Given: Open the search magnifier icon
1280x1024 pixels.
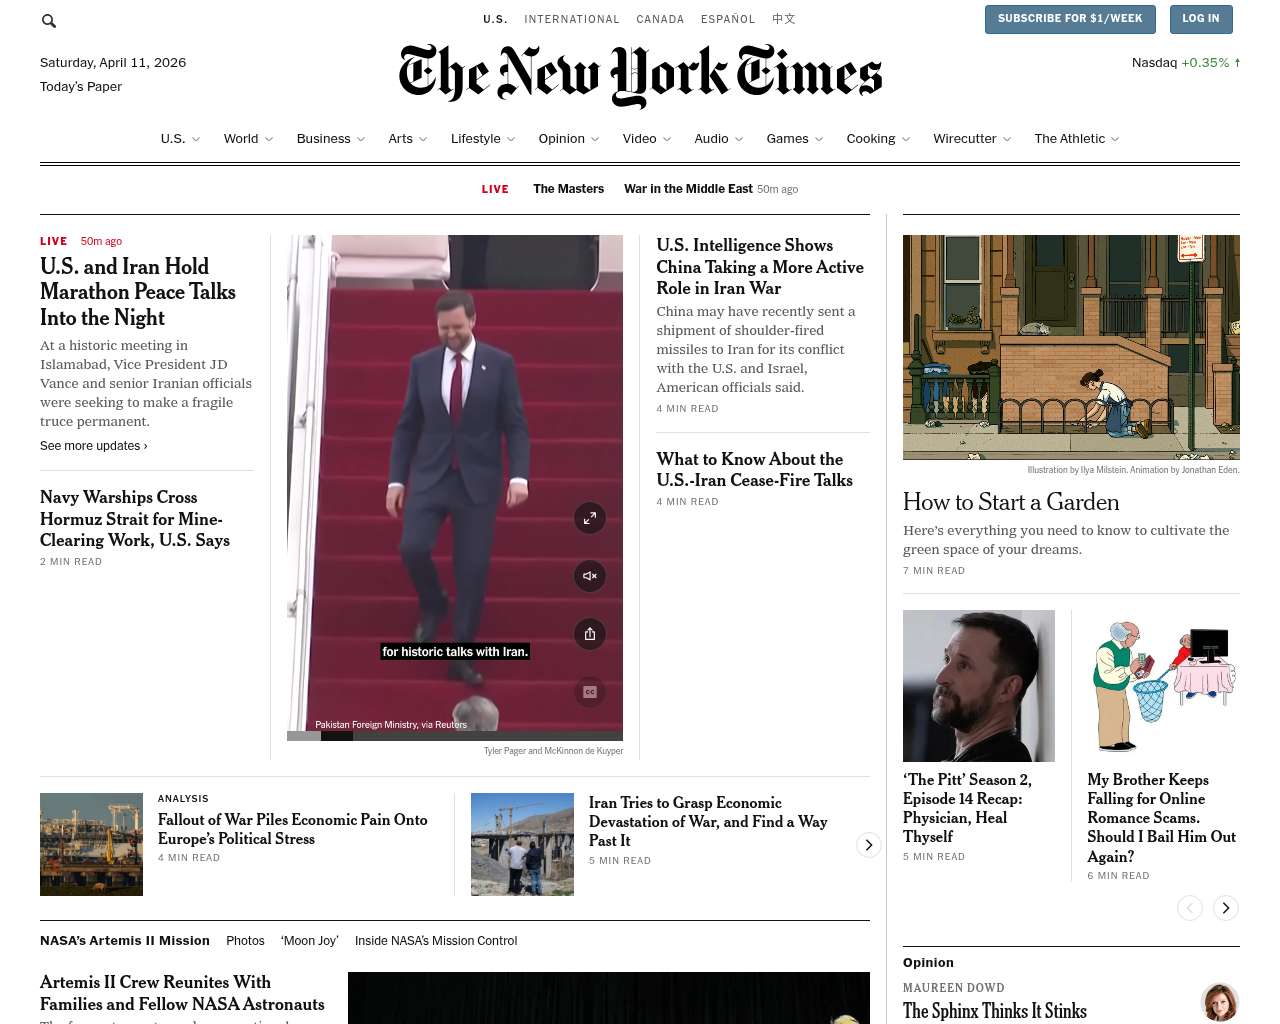Looking at the screenshot, I should 49,20.
